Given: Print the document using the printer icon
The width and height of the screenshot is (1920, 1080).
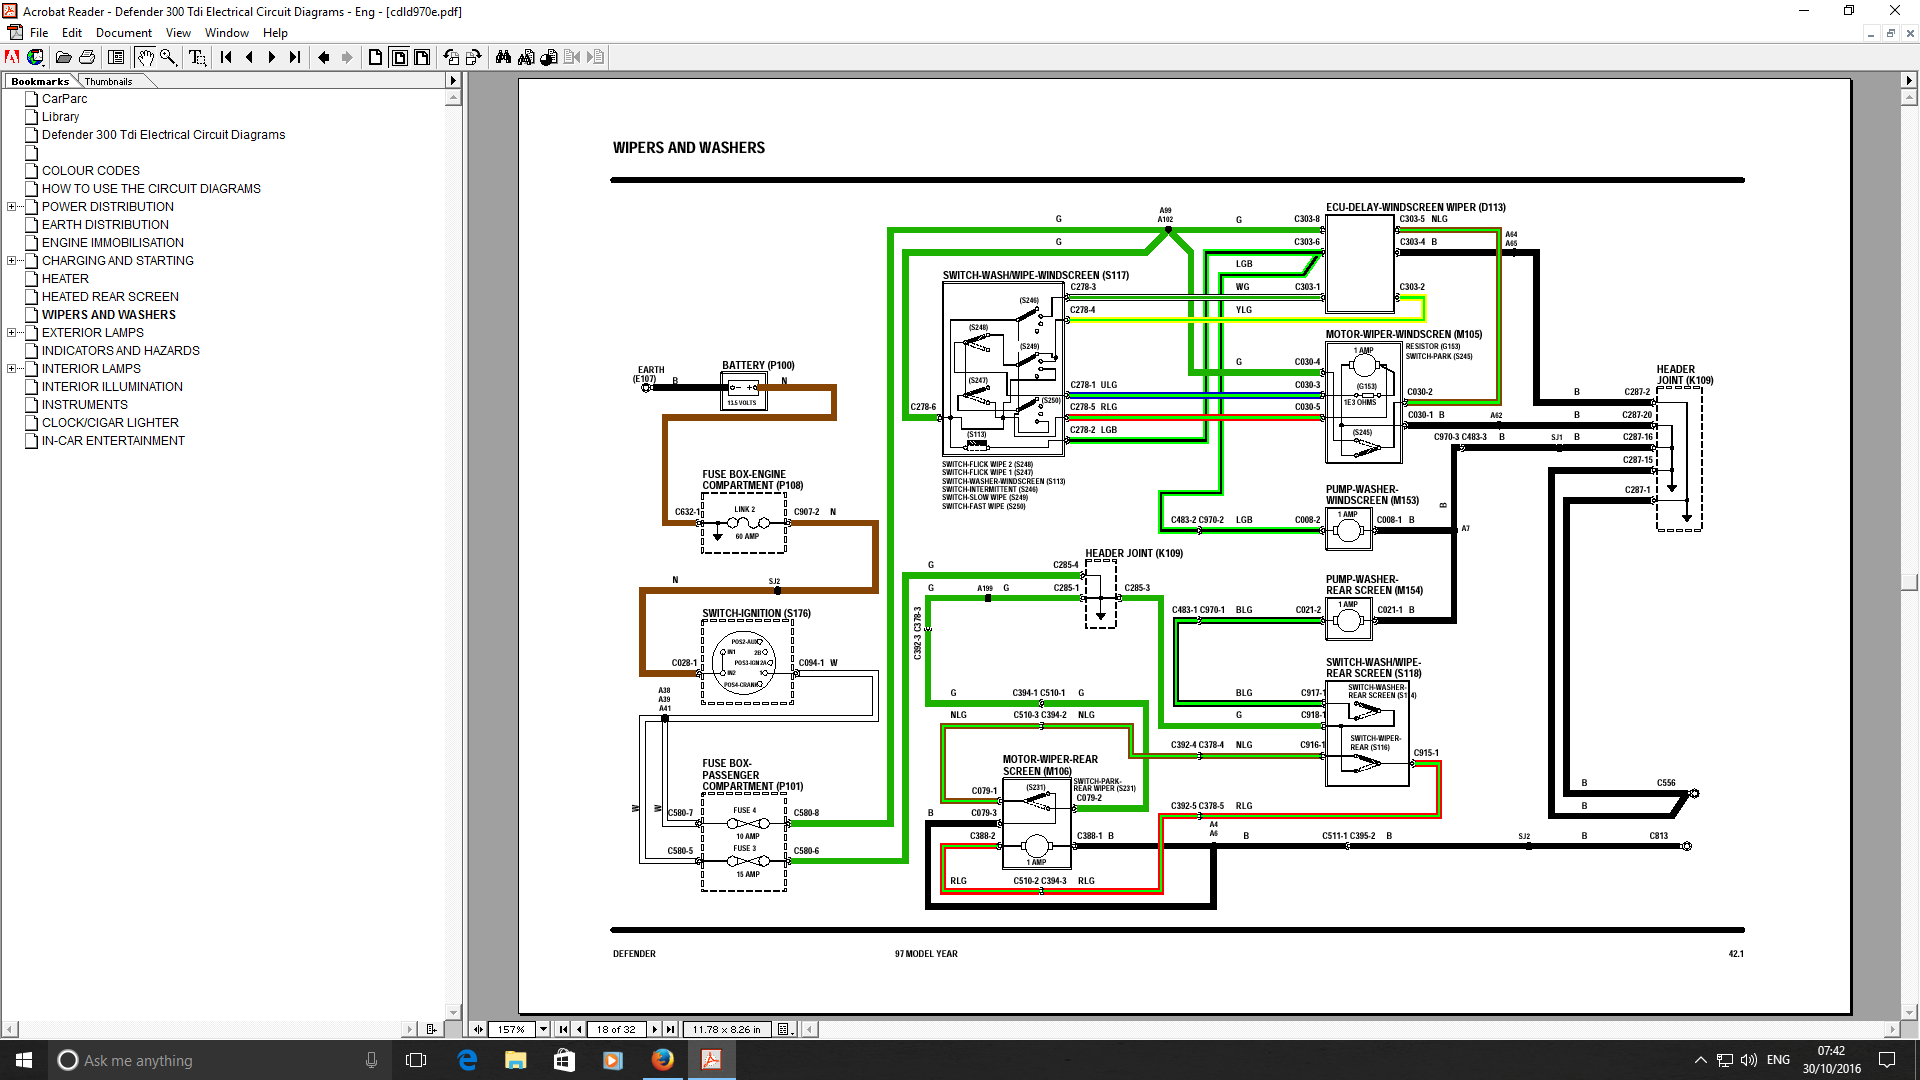Looking at the screenshot, I should tap(87, 57).
